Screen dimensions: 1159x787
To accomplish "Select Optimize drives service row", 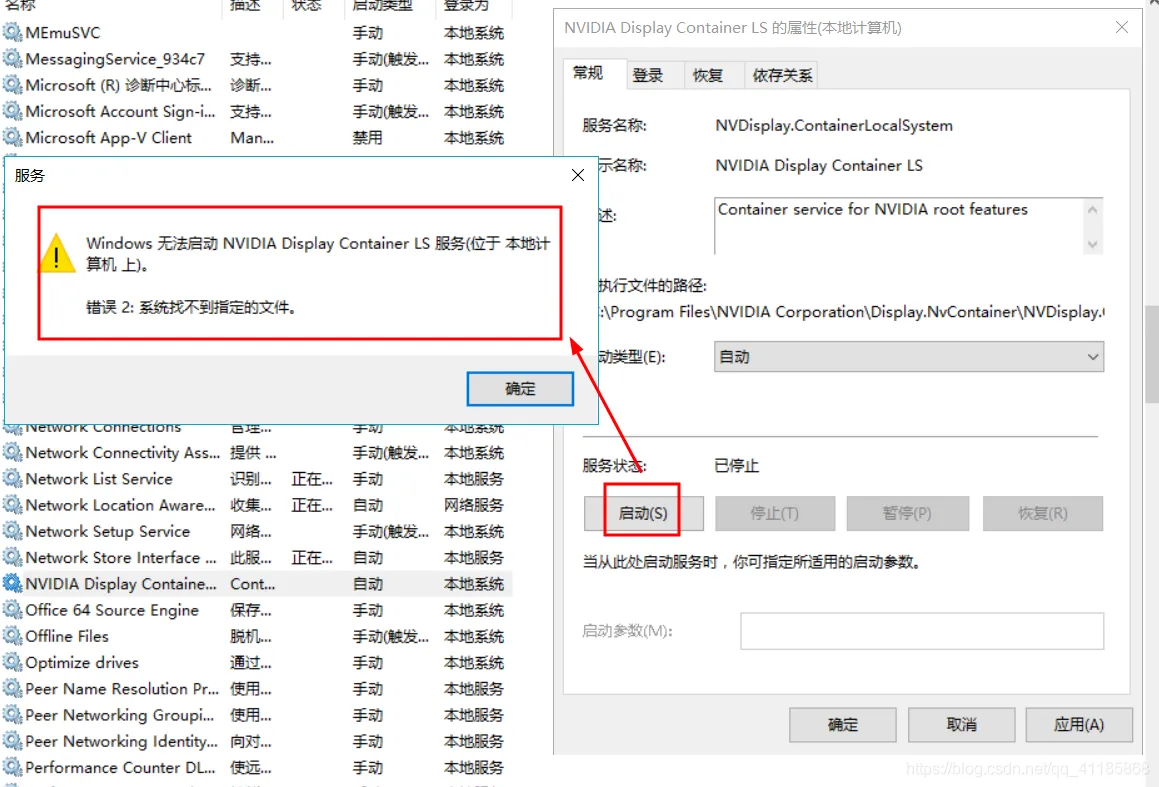I will 256,662.
